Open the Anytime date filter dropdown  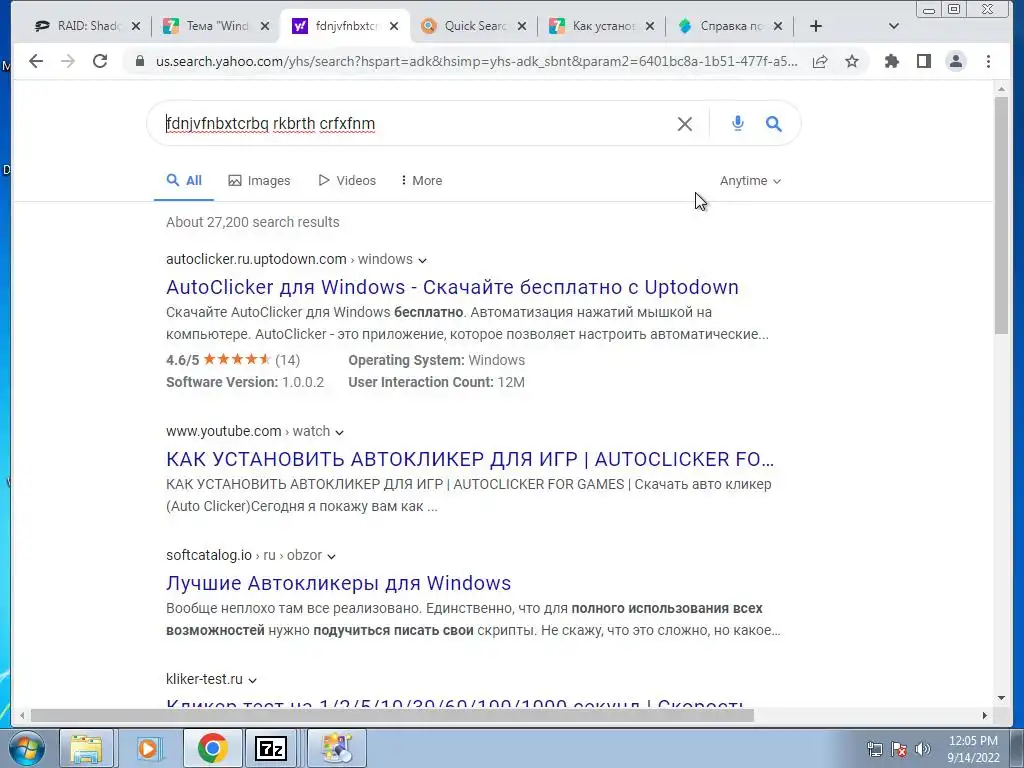coord(750,181)
